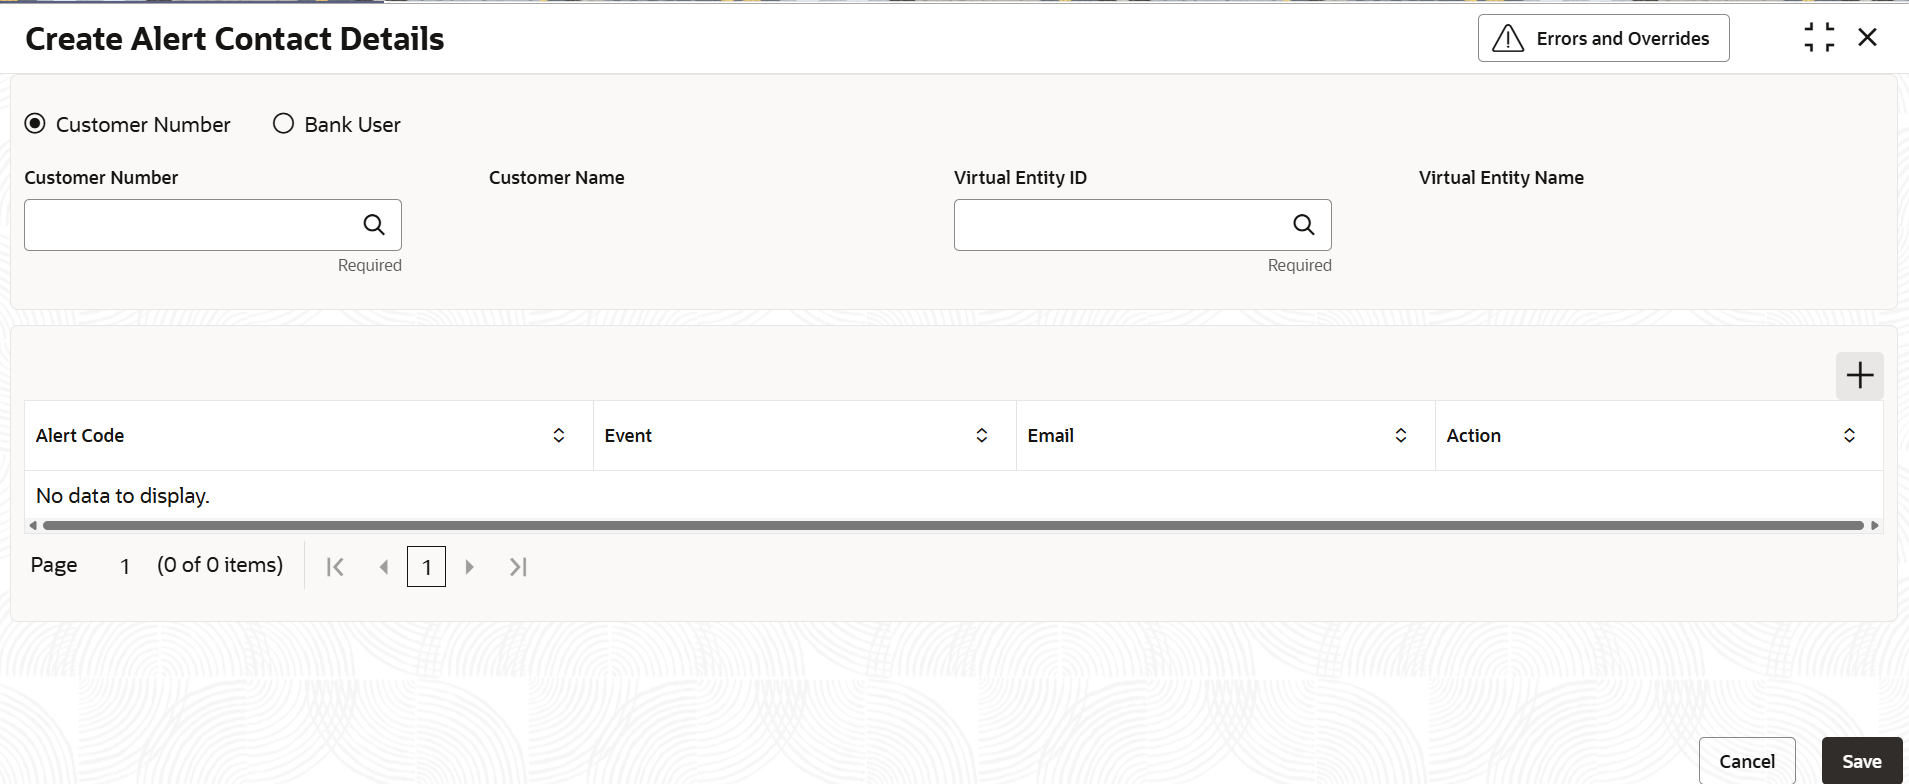Viewport: 1909px width, 784px height.
Task: Save the alert contact details
Action: coord(1862,761)
